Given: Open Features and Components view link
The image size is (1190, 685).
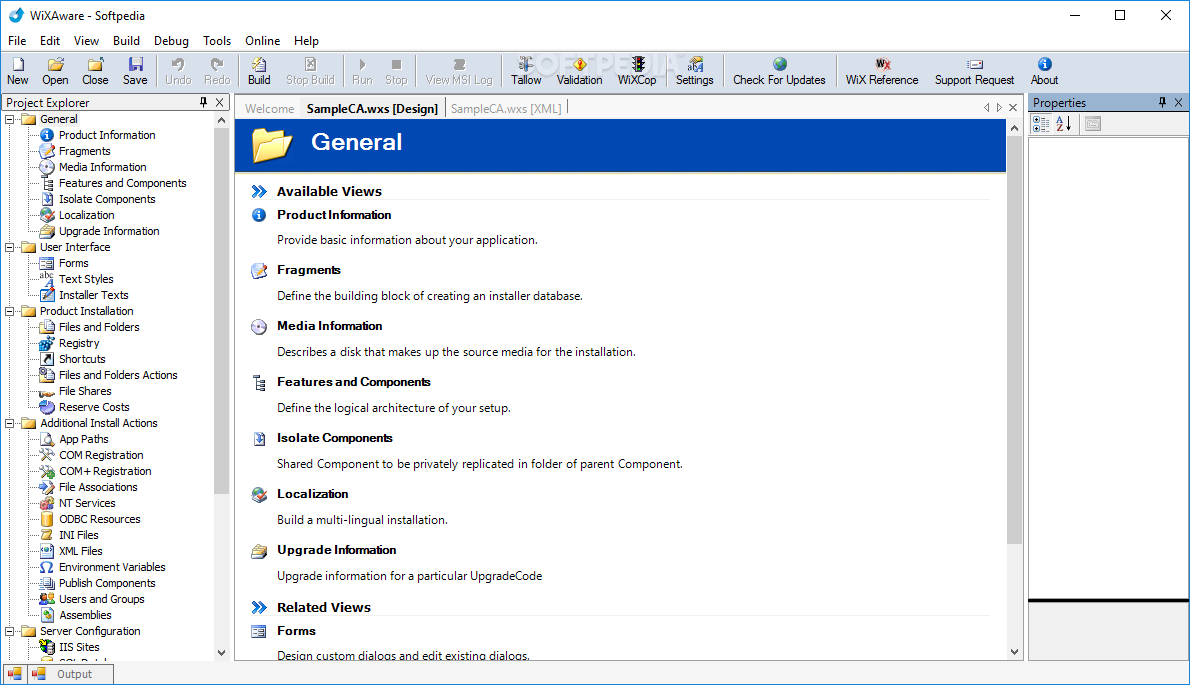Looking at the screenshot, I should coord(354,382).
